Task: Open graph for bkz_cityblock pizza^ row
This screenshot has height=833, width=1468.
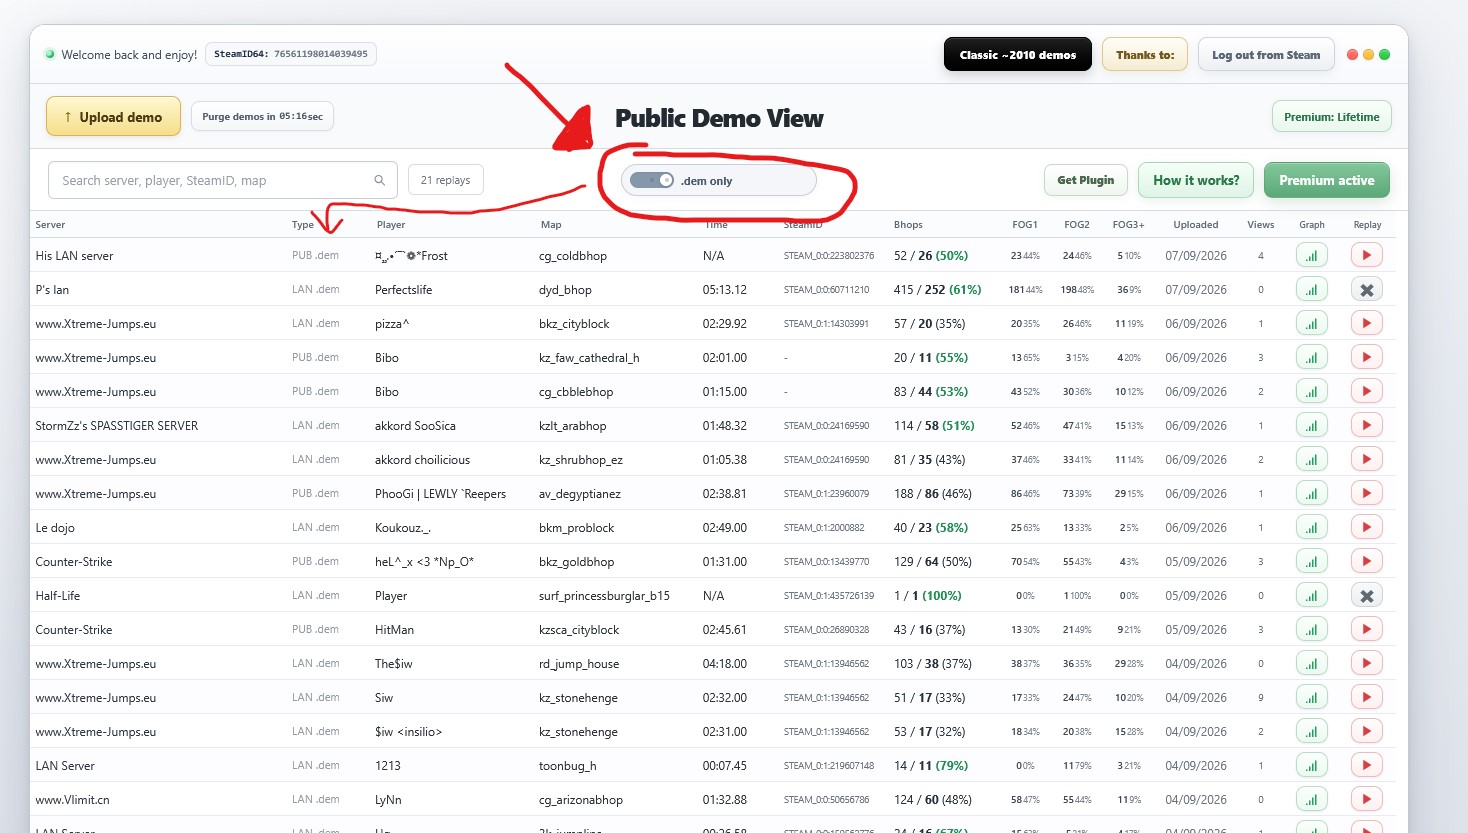Action: click(x=1311, y=324)
